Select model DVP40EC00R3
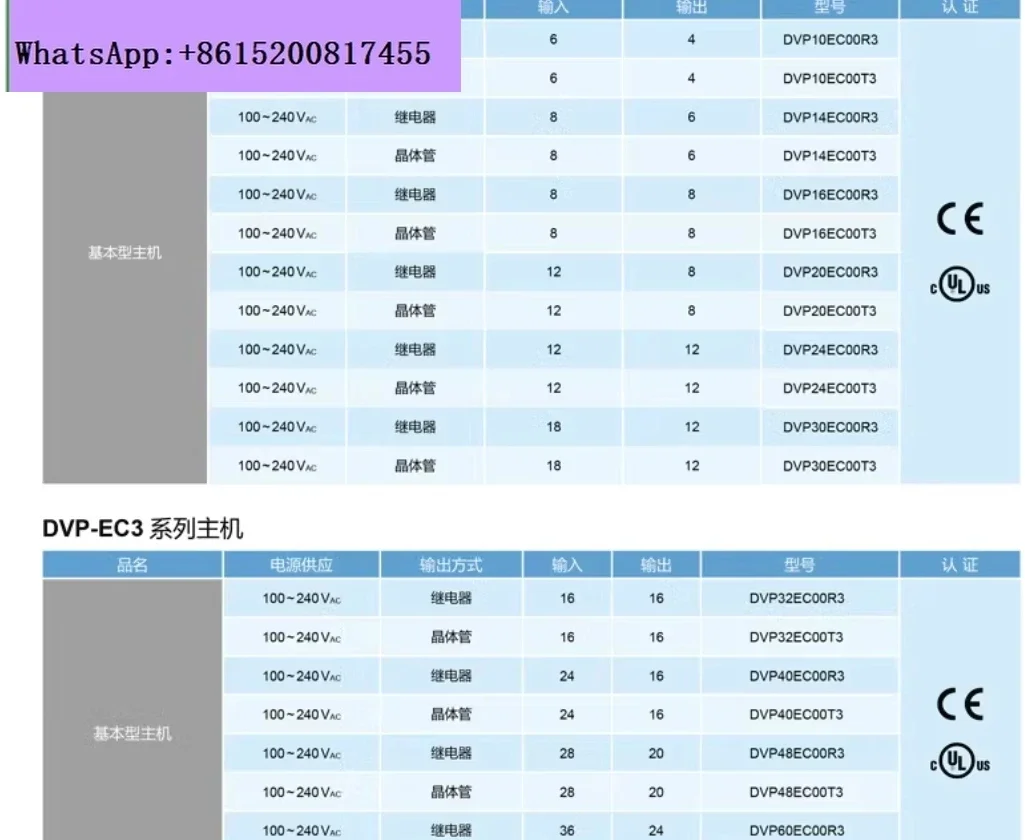Viewport: 1025px width, 840px height. (797, 676)
